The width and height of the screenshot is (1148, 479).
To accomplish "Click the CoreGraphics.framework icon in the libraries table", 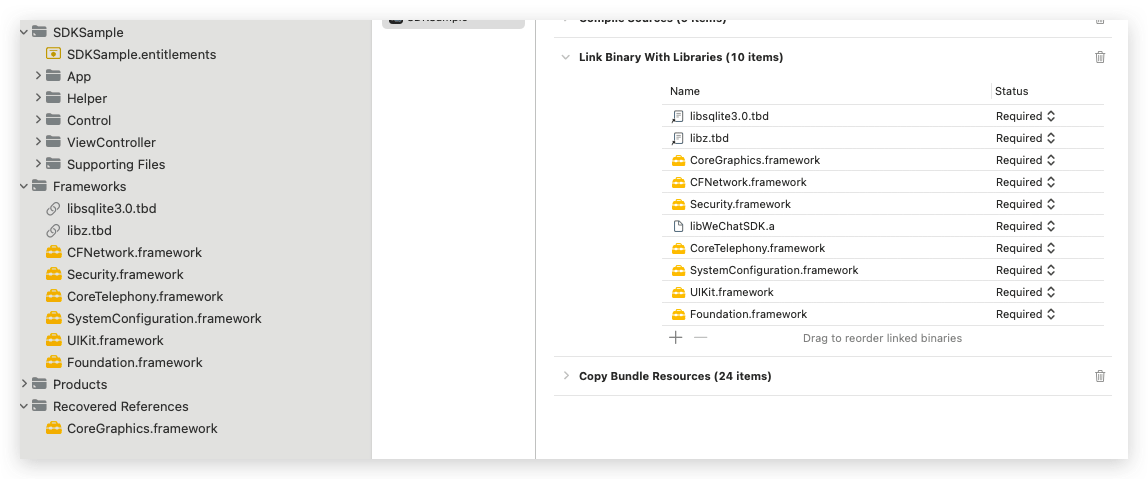I will (677, 160).
